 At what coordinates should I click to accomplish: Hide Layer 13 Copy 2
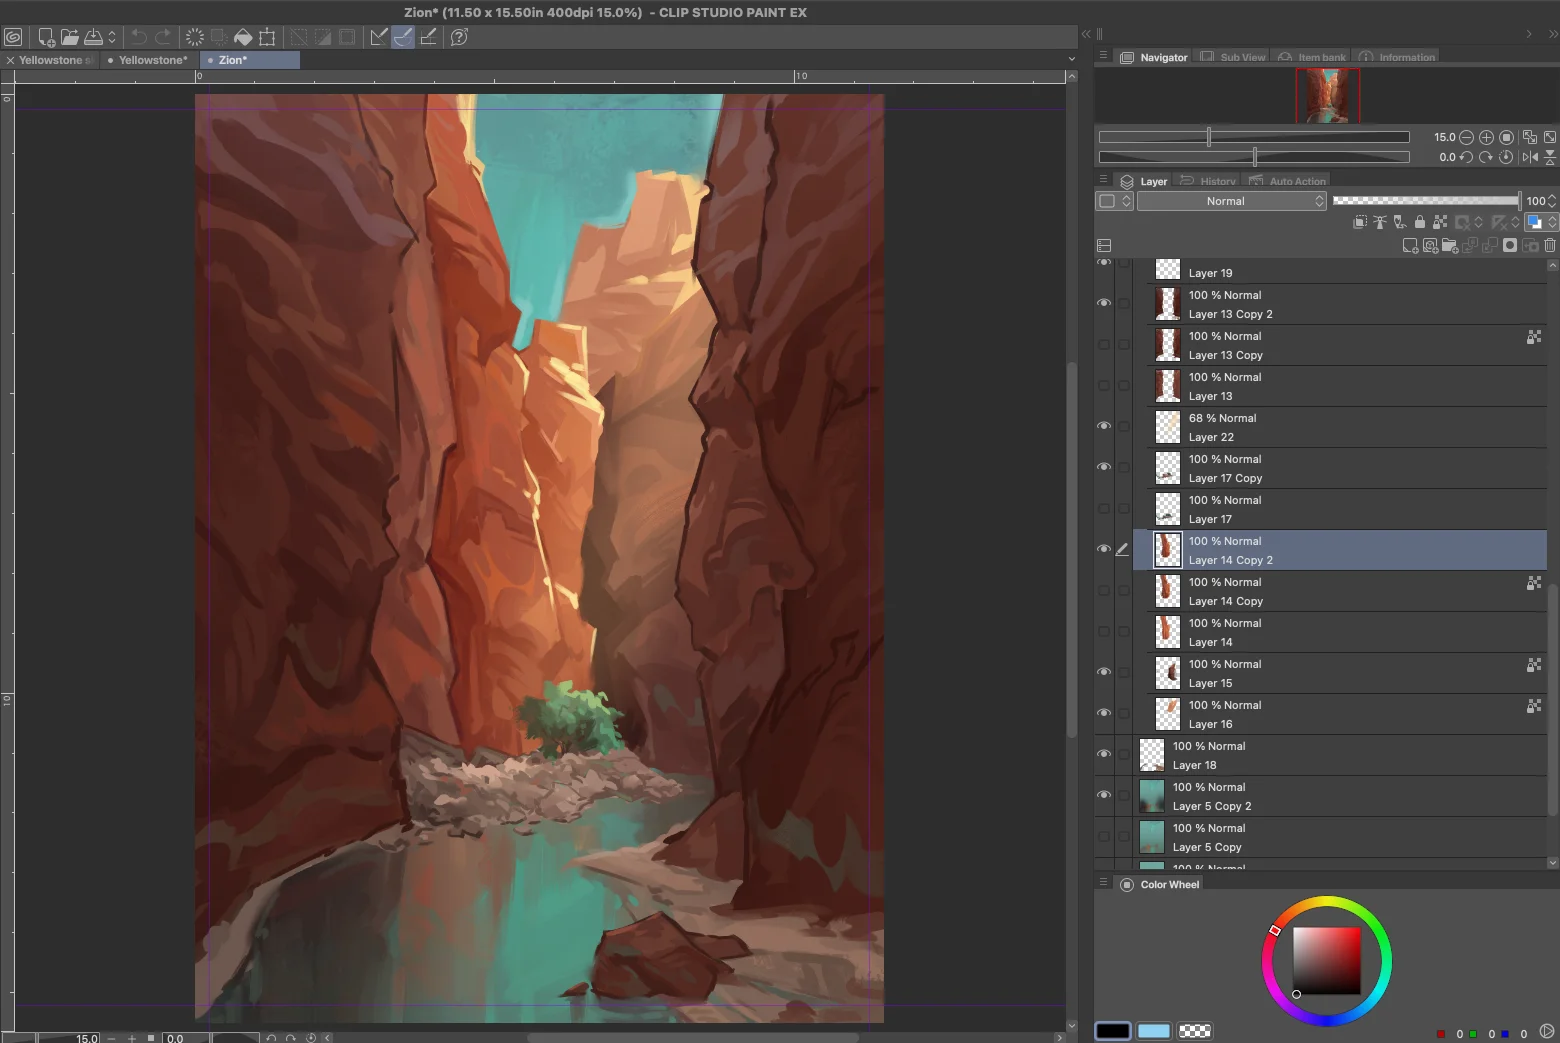1104,303
